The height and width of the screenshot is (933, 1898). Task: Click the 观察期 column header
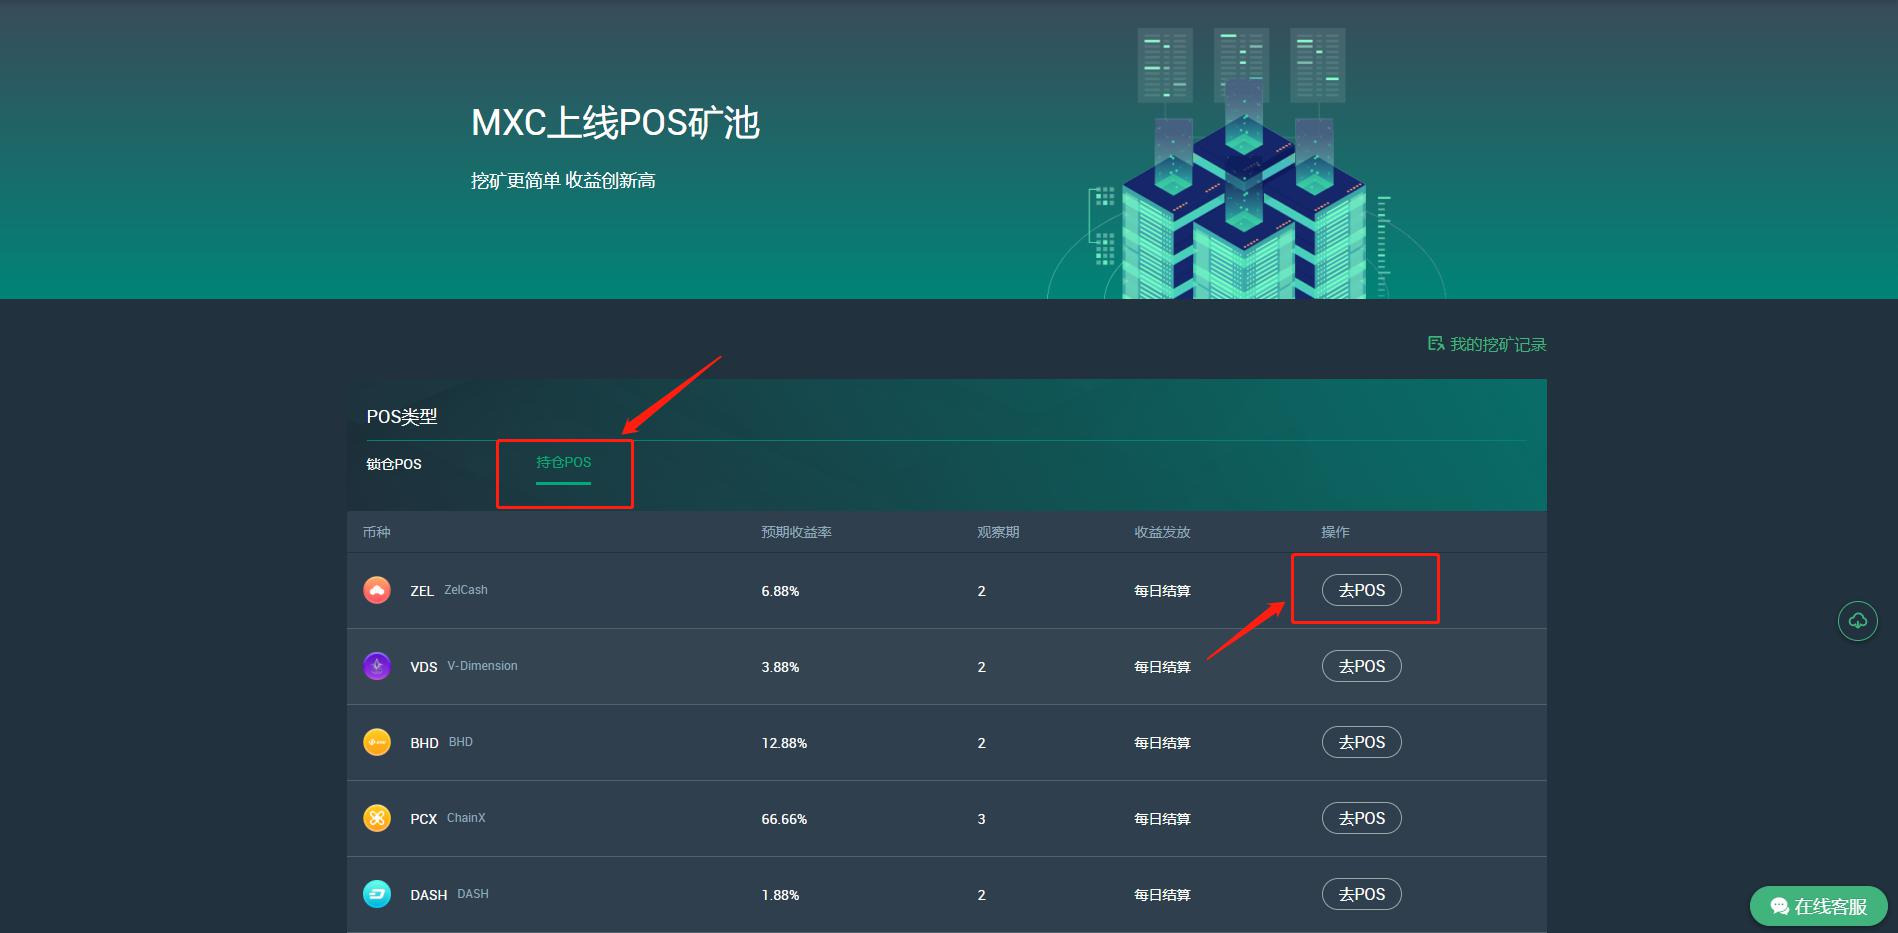[x=998, y=532]
